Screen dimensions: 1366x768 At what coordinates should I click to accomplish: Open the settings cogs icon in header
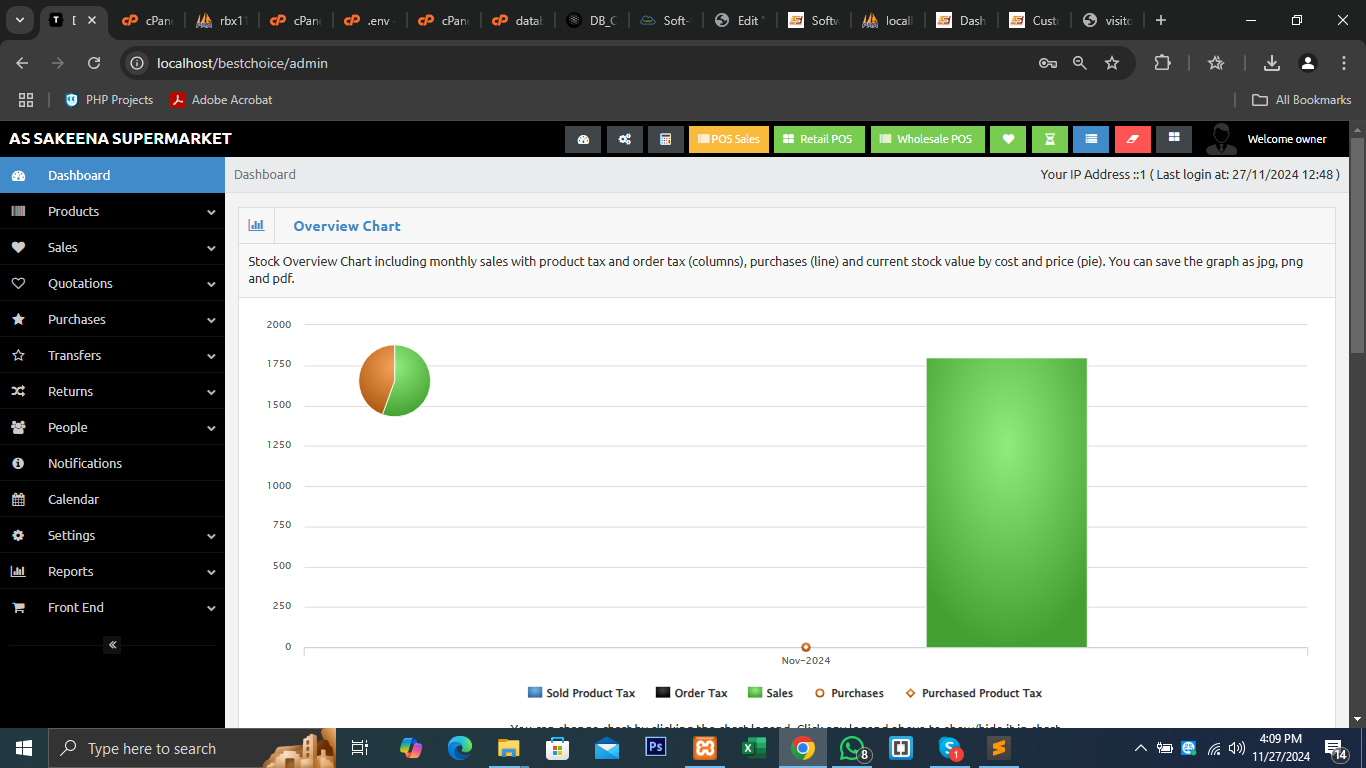625,139
